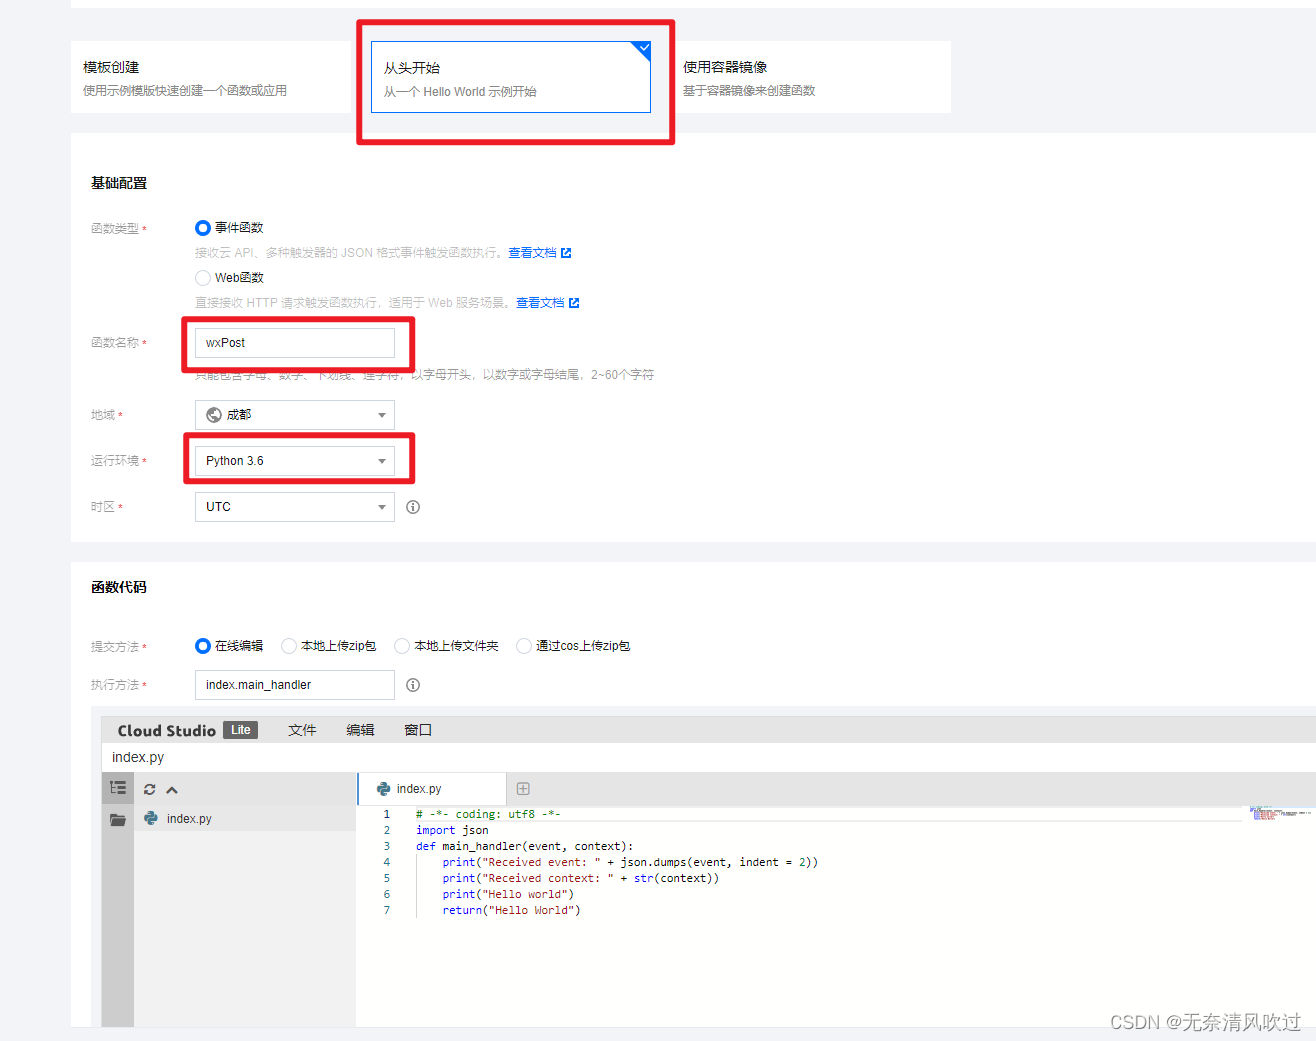The height and width of the screenshot is (1041, 1316).
Task: Click the "def main_handler(event, context):" line
Action: (524, 846)
